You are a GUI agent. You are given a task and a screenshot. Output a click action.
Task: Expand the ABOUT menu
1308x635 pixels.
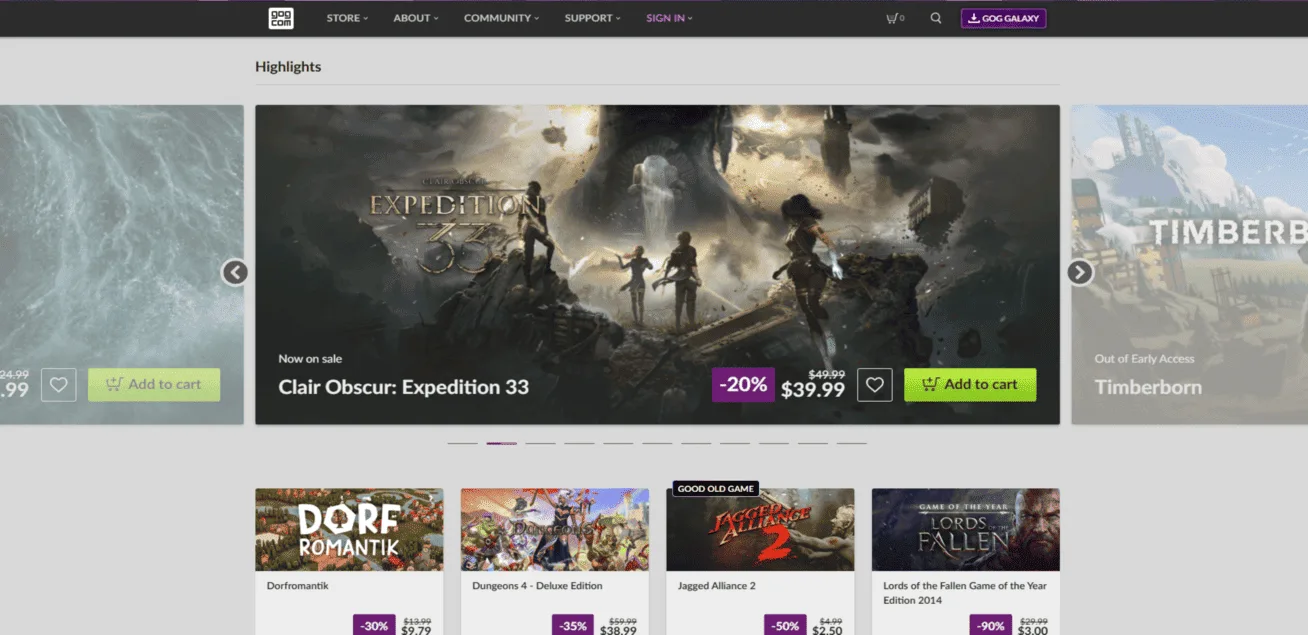416,18
